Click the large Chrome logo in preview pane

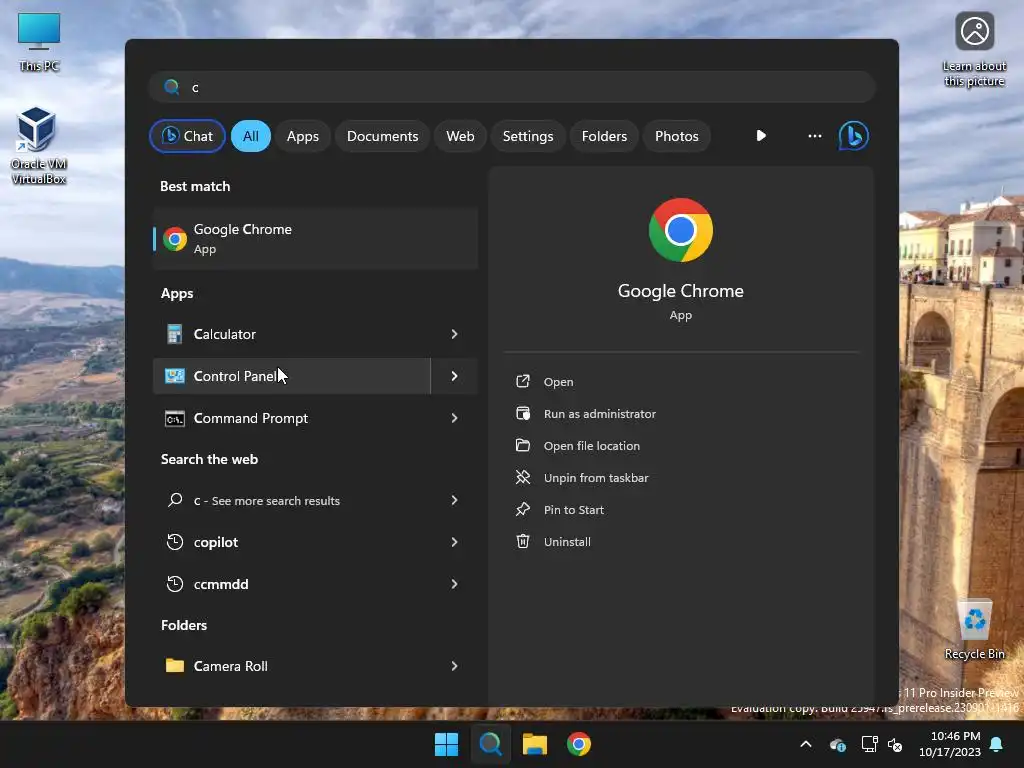click(680, 230)
